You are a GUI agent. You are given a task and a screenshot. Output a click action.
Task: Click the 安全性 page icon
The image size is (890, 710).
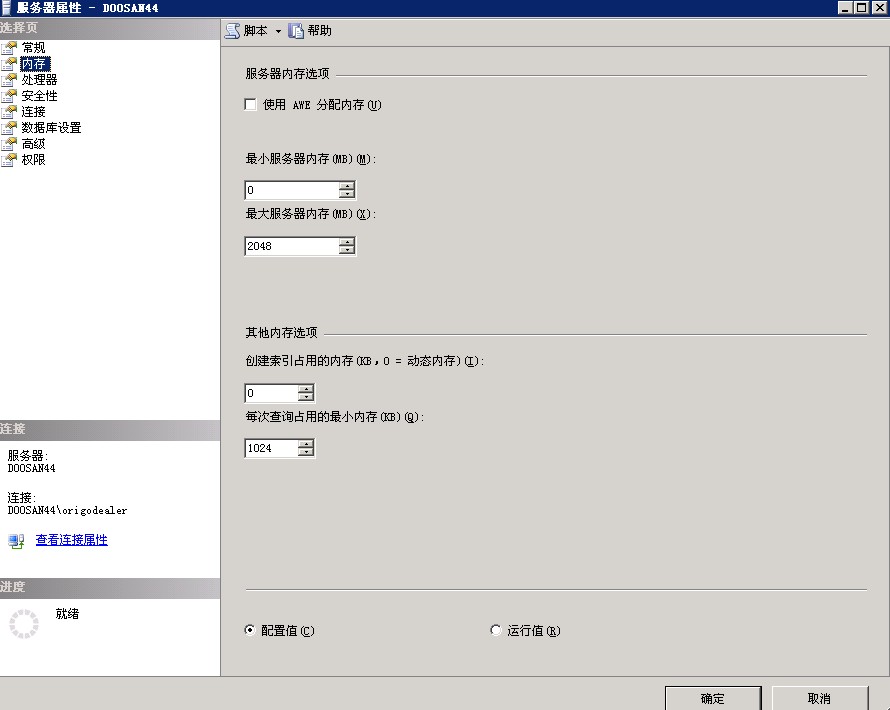click(9, 95)
